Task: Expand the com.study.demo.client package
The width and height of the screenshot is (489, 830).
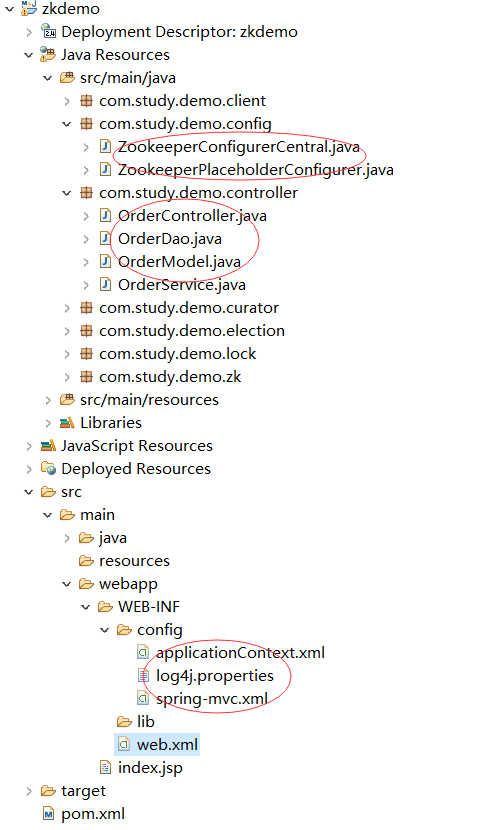Action: click(67, 101)
